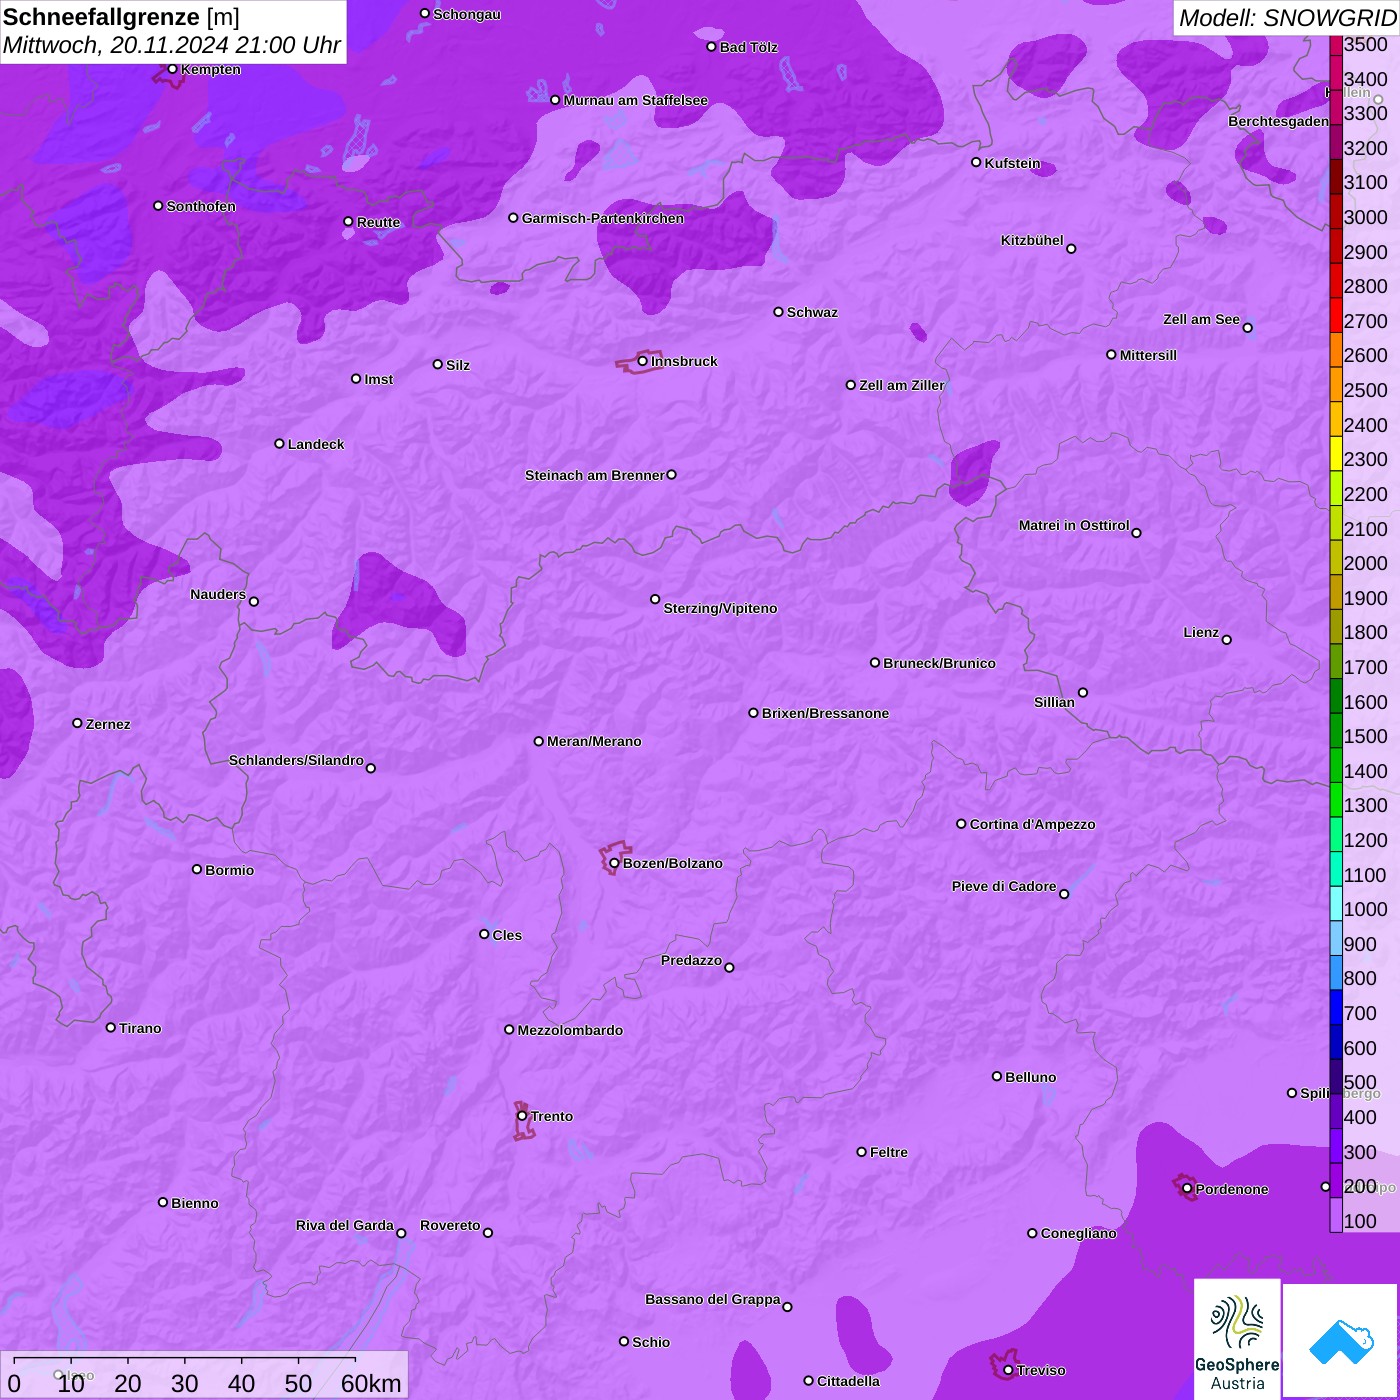Click the Murnau am Staffelsee label
1400x1400 pixels.
[x=635, y=100]
